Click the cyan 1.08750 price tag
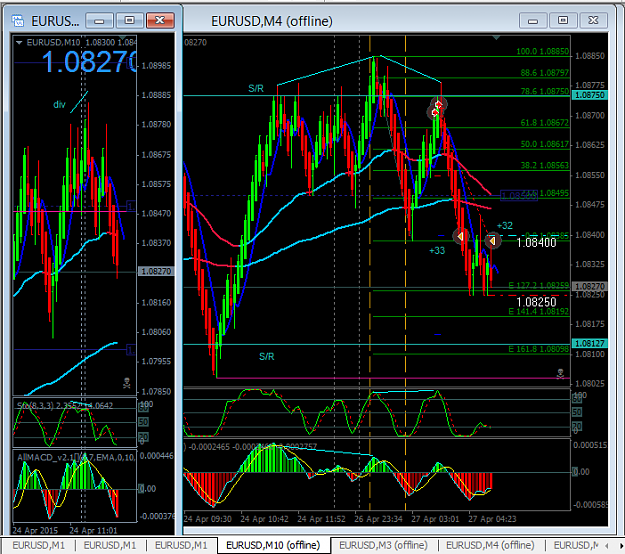The width and height of the screenshot is (625, 554). [590, 95]
